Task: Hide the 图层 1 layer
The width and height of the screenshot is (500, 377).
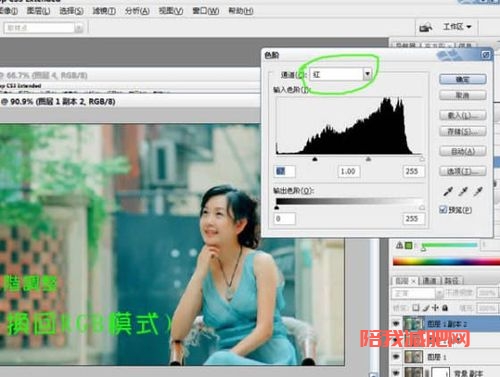Action: click(x=396, y=357)
